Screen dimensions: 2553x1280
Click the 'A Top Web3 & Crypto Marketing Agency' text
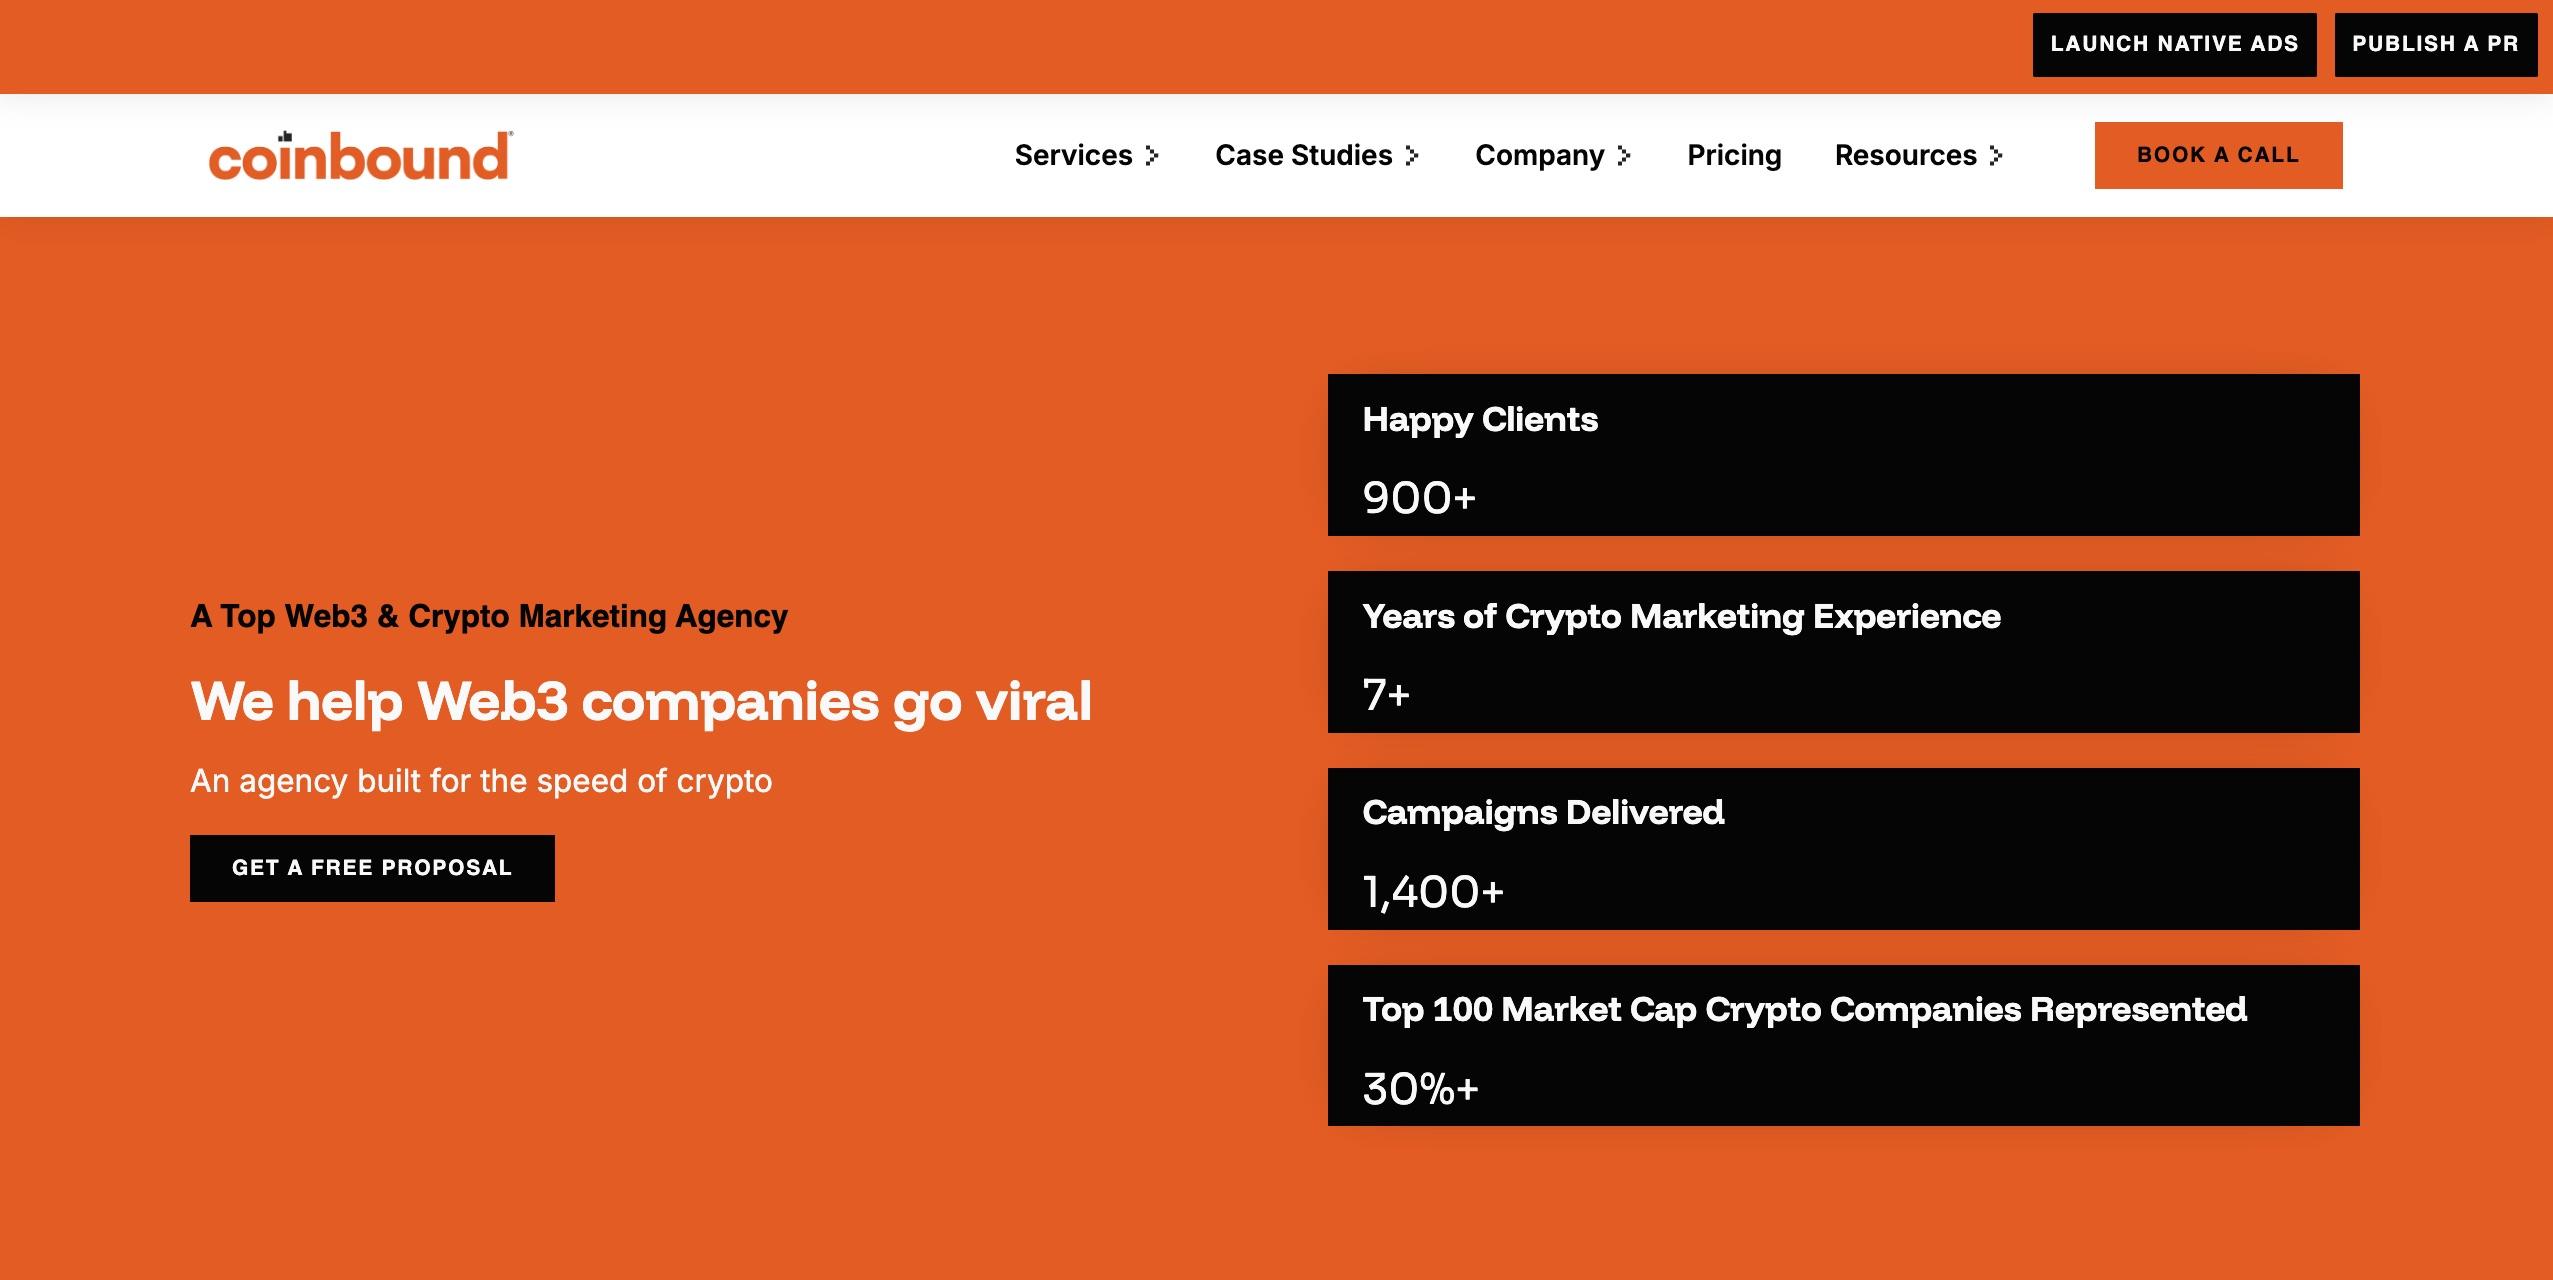[x=489, y=616]
